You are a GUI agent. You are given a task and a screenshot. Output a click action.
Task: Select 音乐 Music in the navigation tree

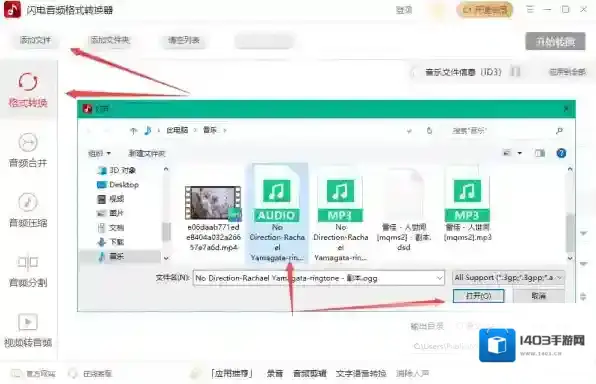click(120, 256)
